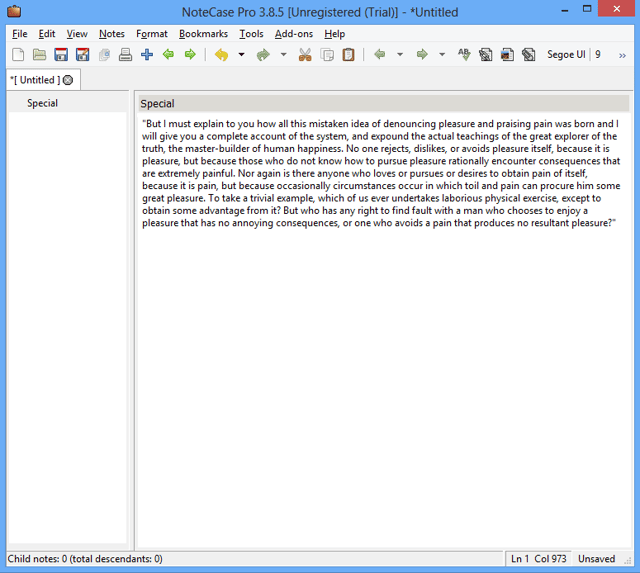Change the font size value 9
The width and height of the screenshot is (640, 573).
(x=598, y=54)
